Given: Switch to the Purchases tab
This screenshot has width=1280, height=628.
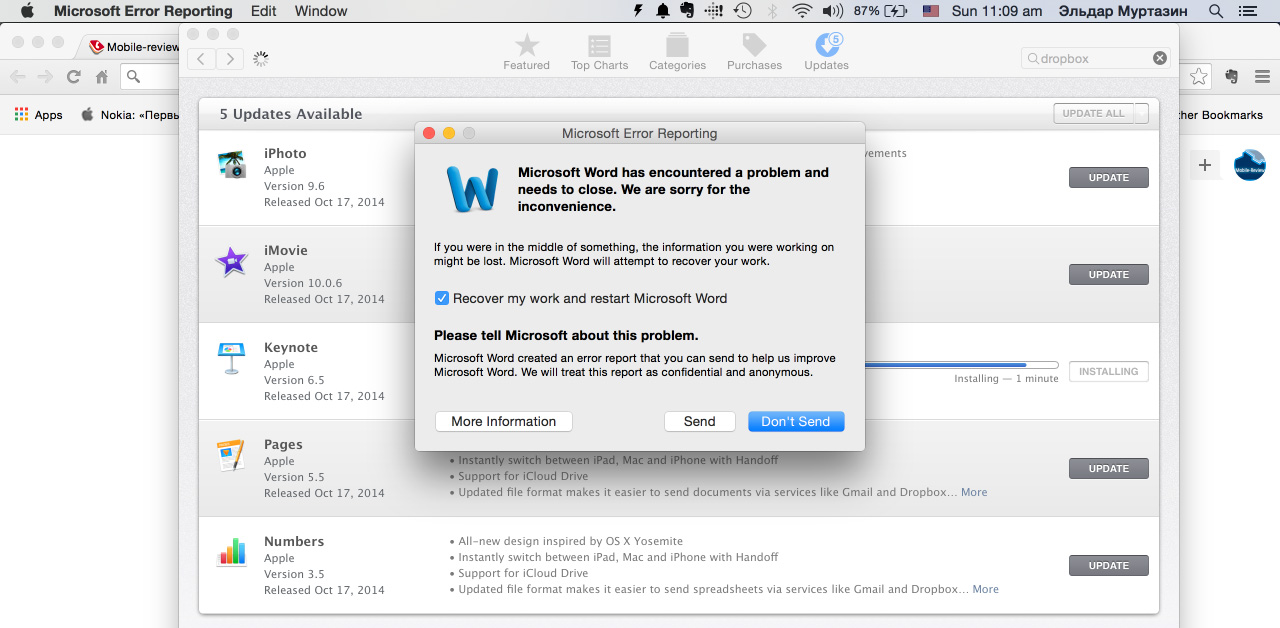Looking at the screenshot, I should pos(755,52).
